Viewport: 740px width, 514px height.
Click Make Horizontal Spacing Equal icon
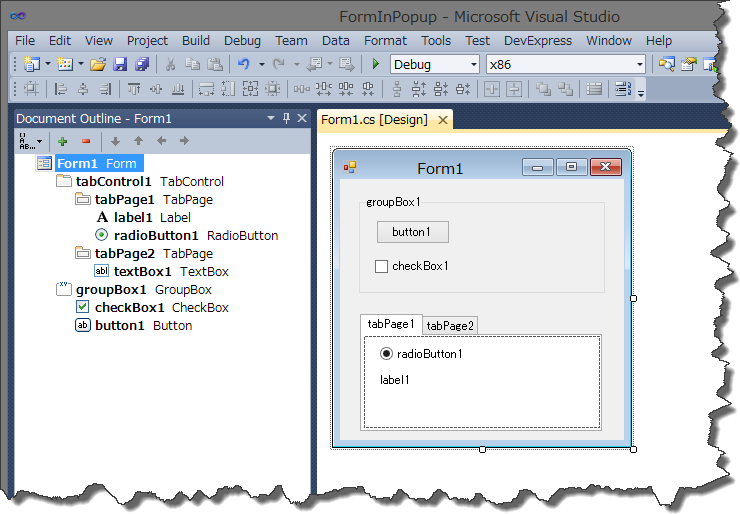302,89
